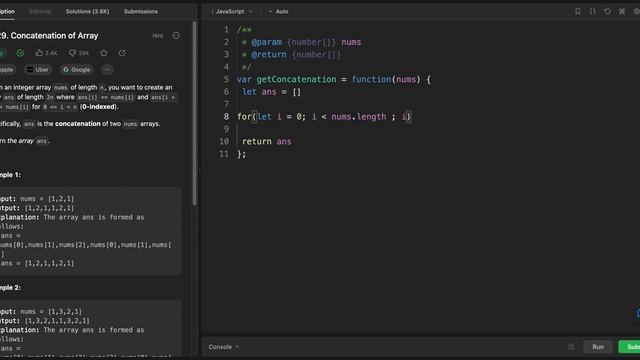The image size is (640, 360).
Task: Open the feedback icon next to Hint
Action: (176, 36)
